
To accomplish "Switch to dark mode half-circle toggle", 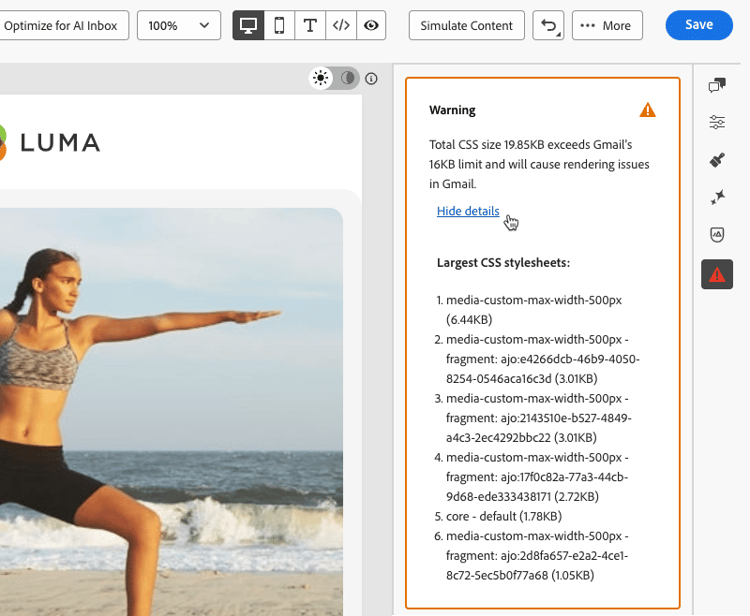I will [348, 77].
